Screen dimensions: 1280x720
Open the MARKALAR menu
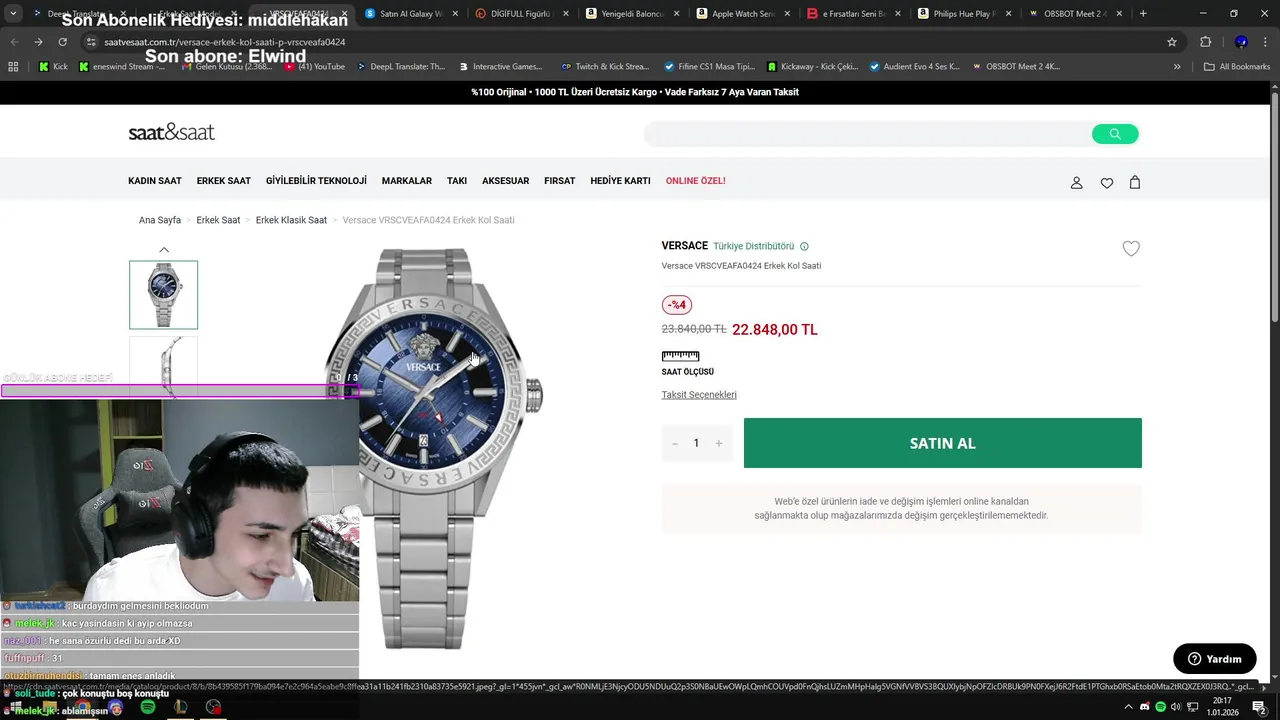tap(407, 181)
